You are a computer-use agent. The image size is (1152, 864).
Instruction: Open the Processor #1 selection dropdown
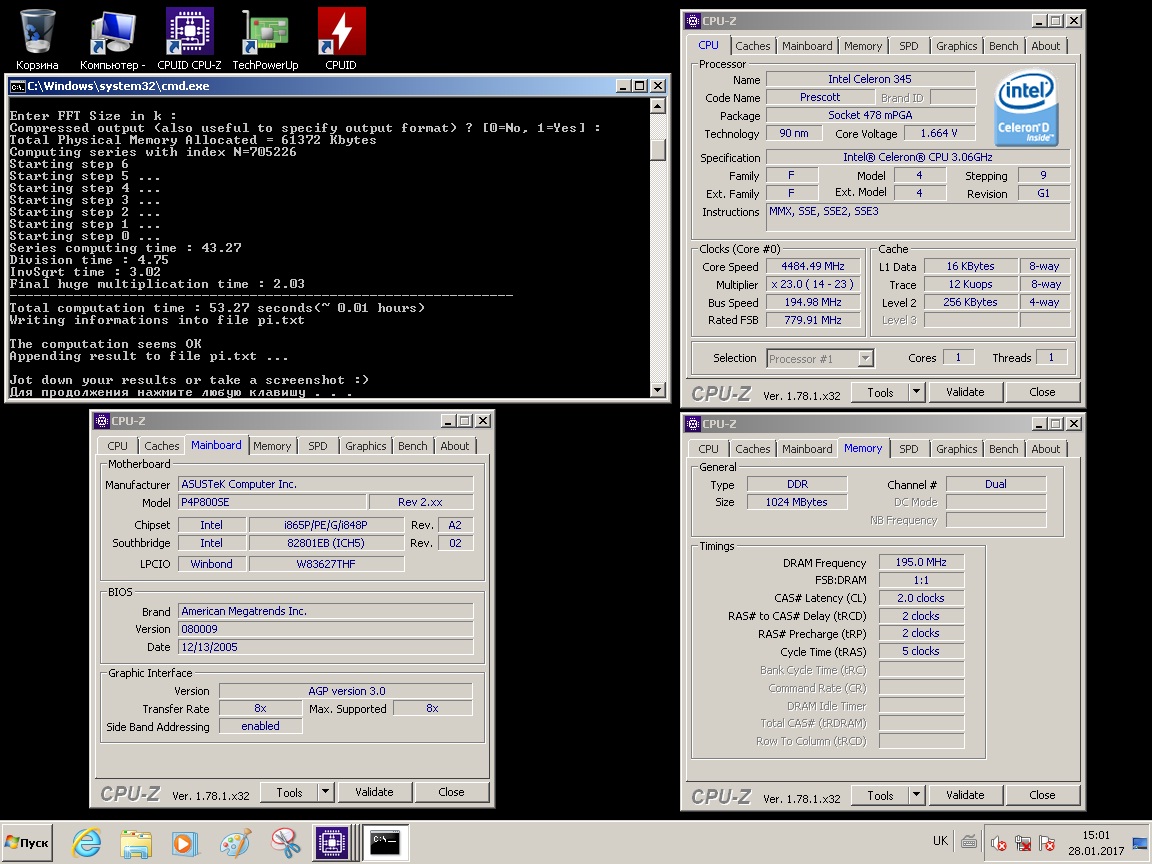pyautogui.click(x=820, y=359)
